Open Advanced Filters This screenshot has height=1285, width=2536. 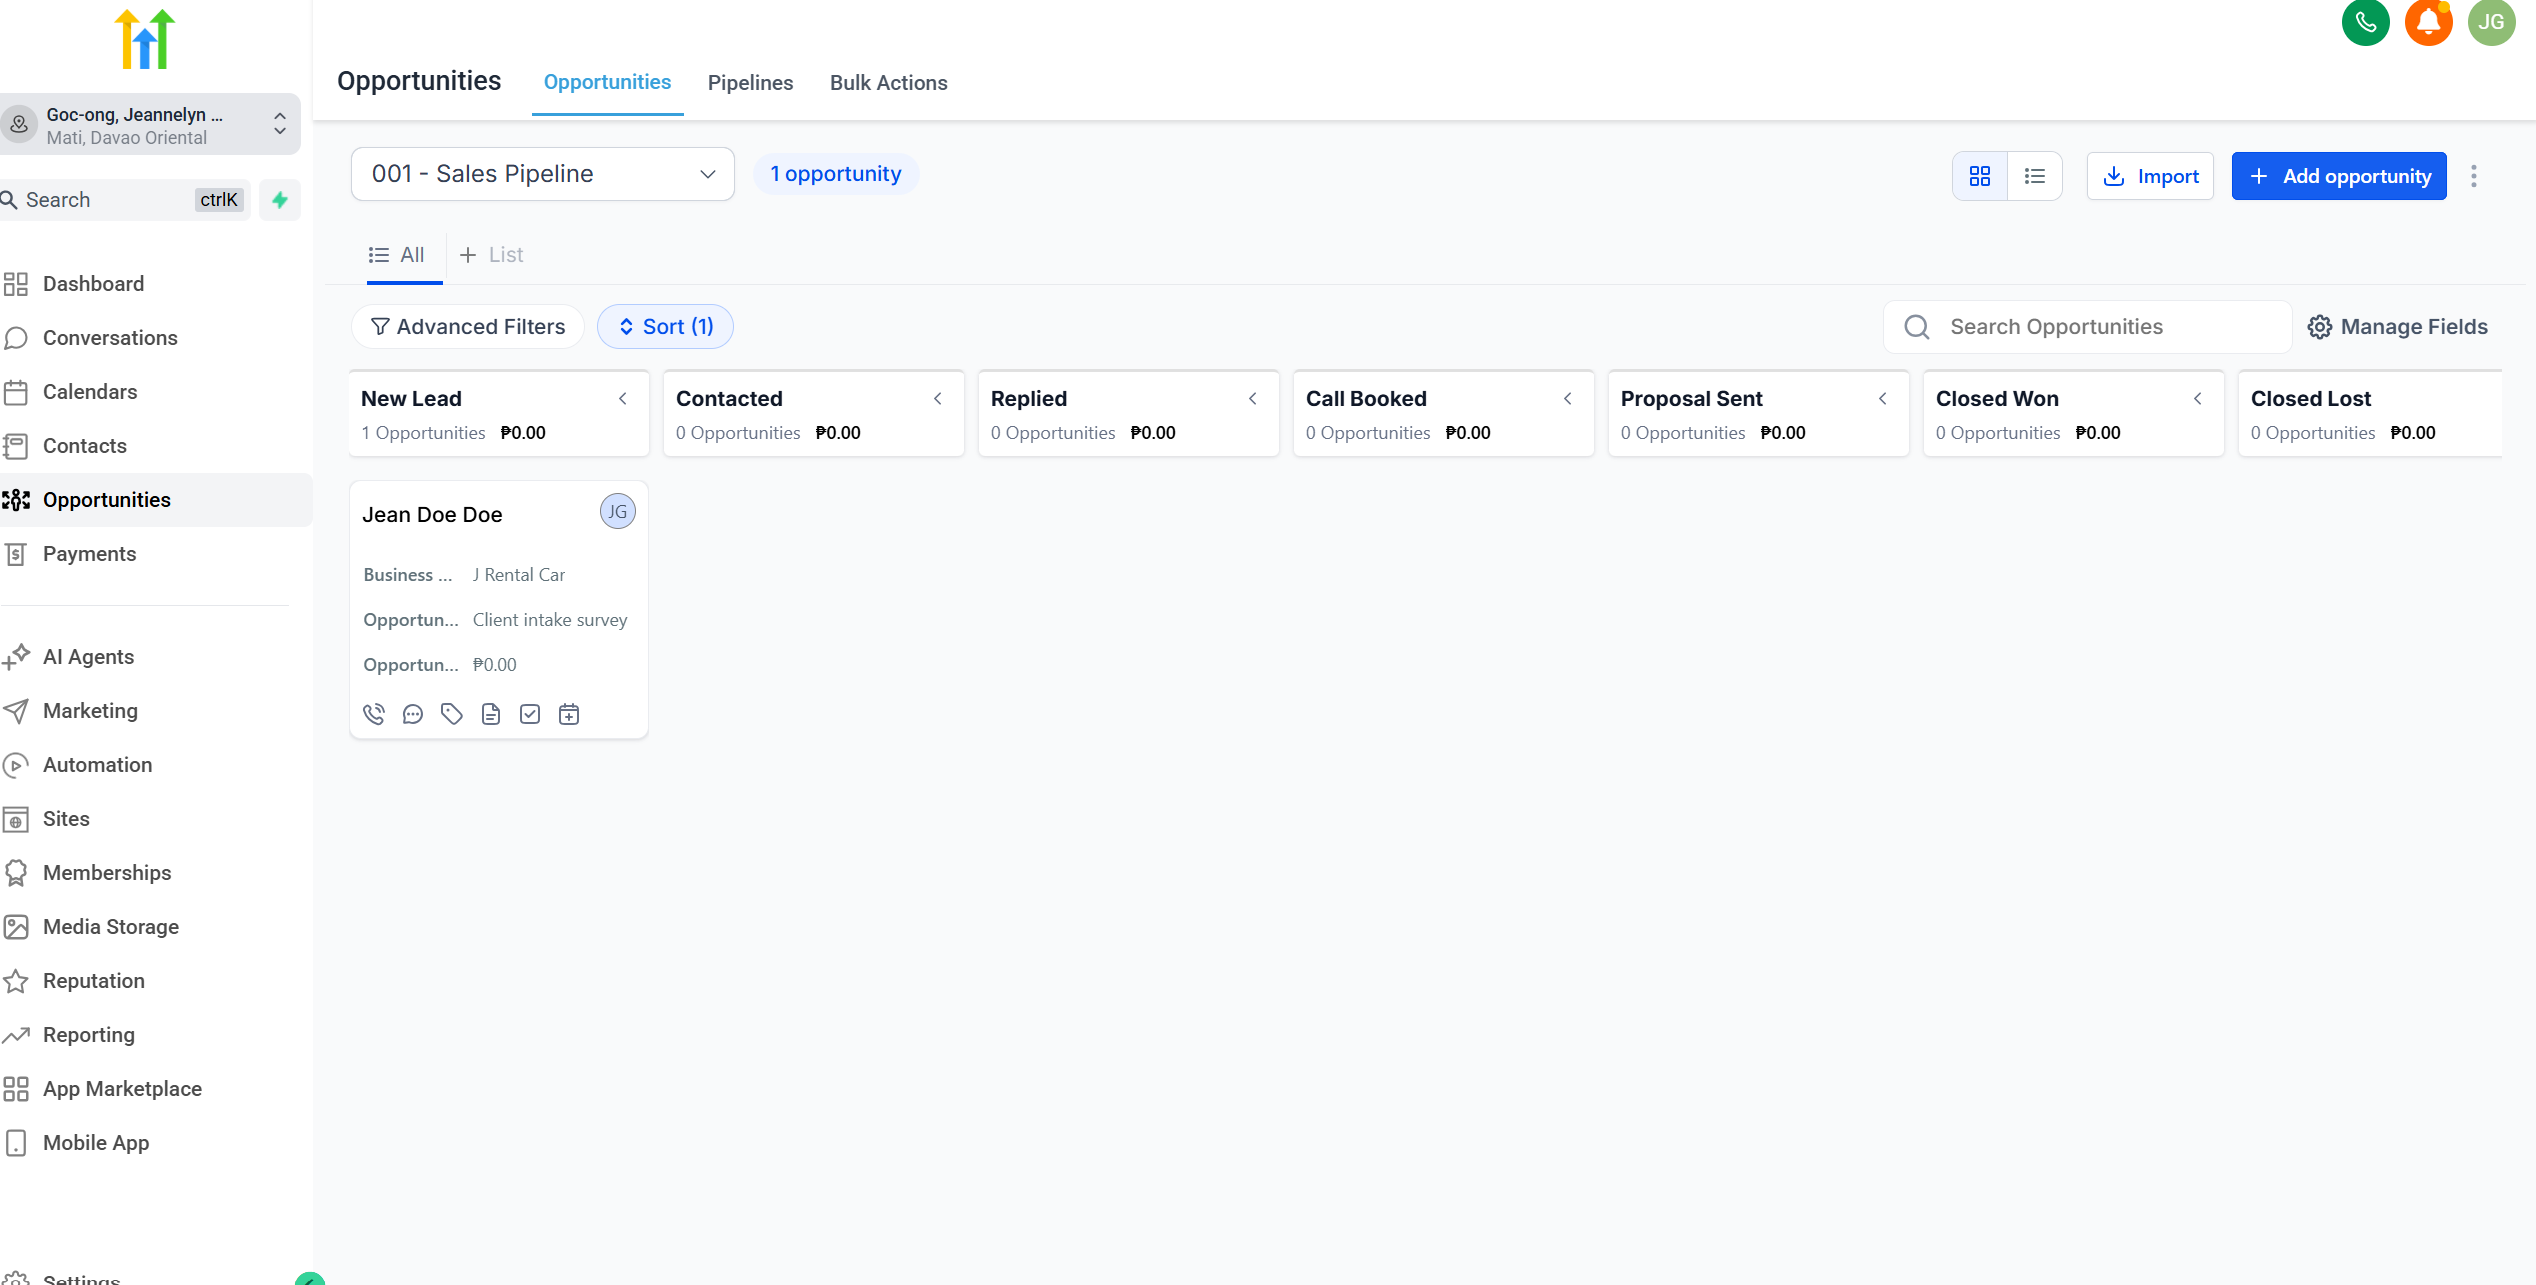468,327
